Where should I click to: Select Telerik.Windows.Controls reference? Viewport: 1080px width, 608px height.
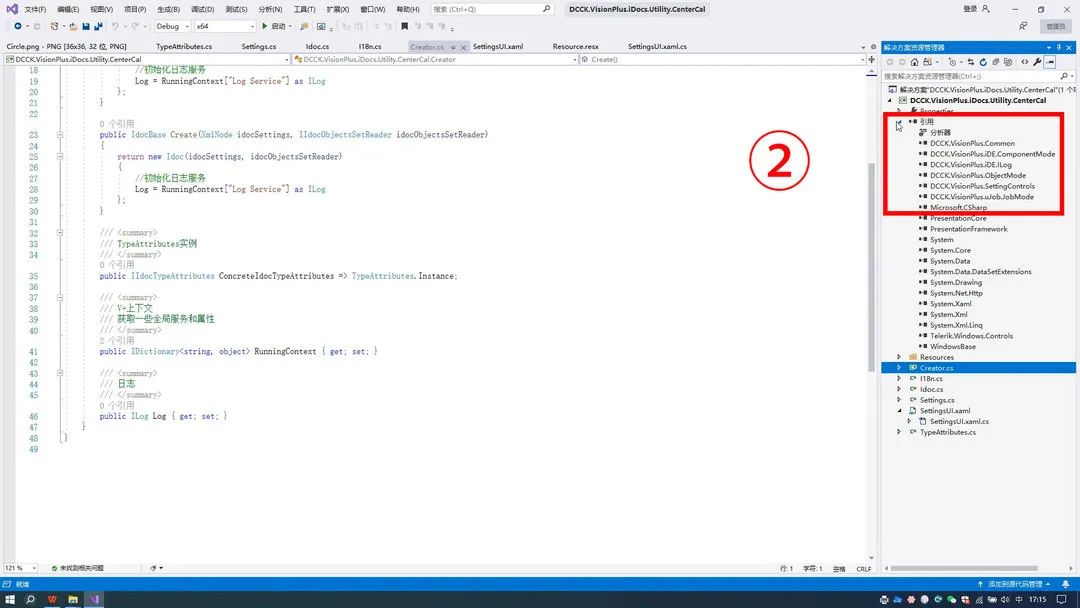tap(971, 336)
